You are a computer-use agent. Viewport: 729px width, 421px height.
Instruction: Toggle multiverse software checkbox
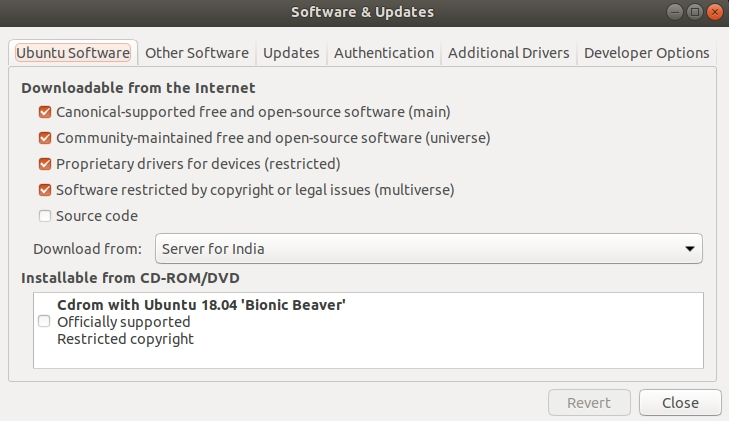[45, 190]
